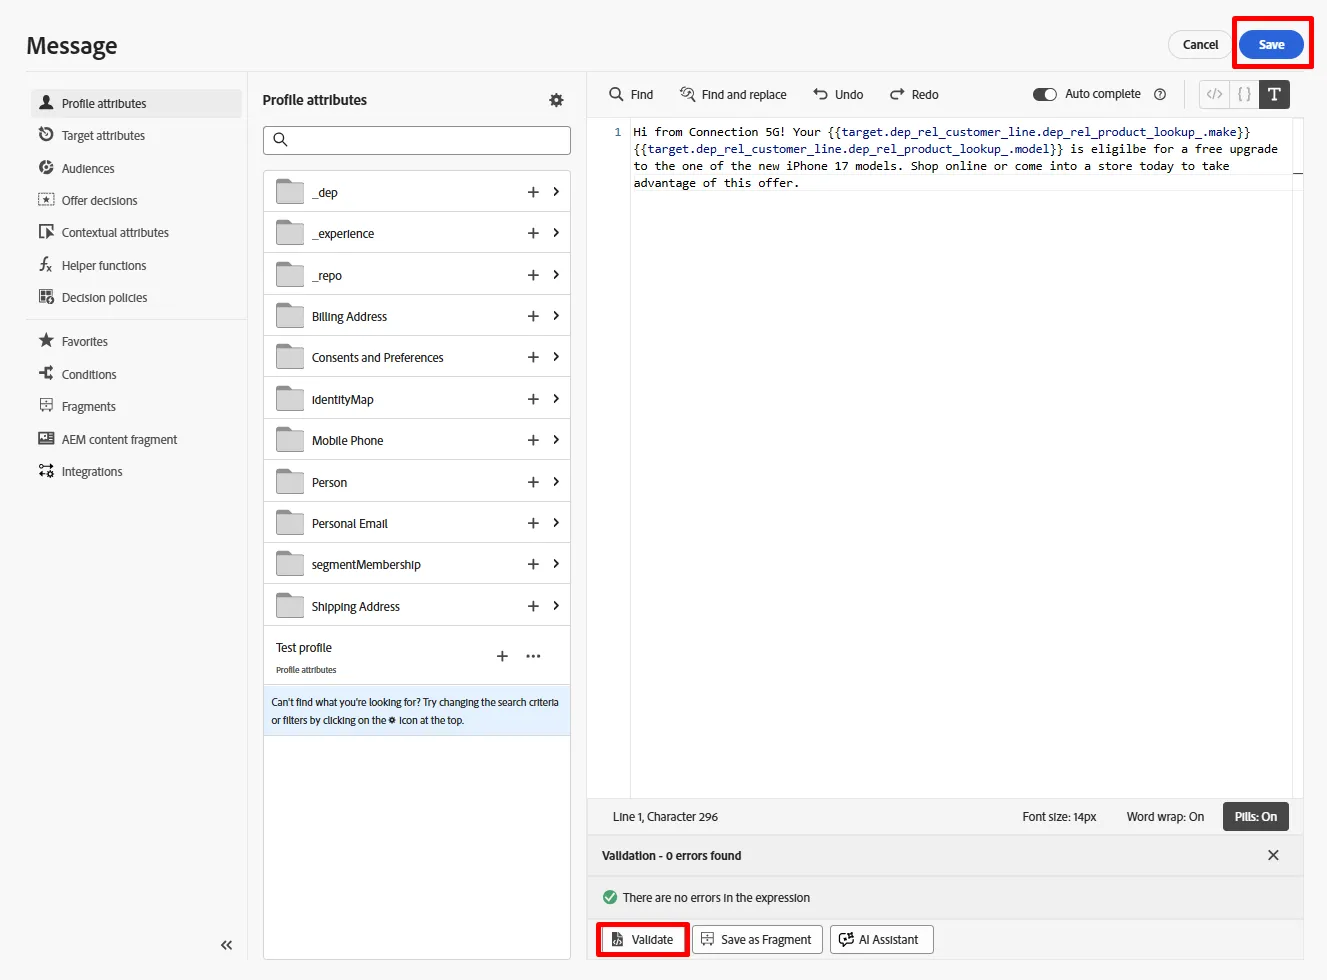
Task: Add the Person folder with plus icon
Action: 533,482
